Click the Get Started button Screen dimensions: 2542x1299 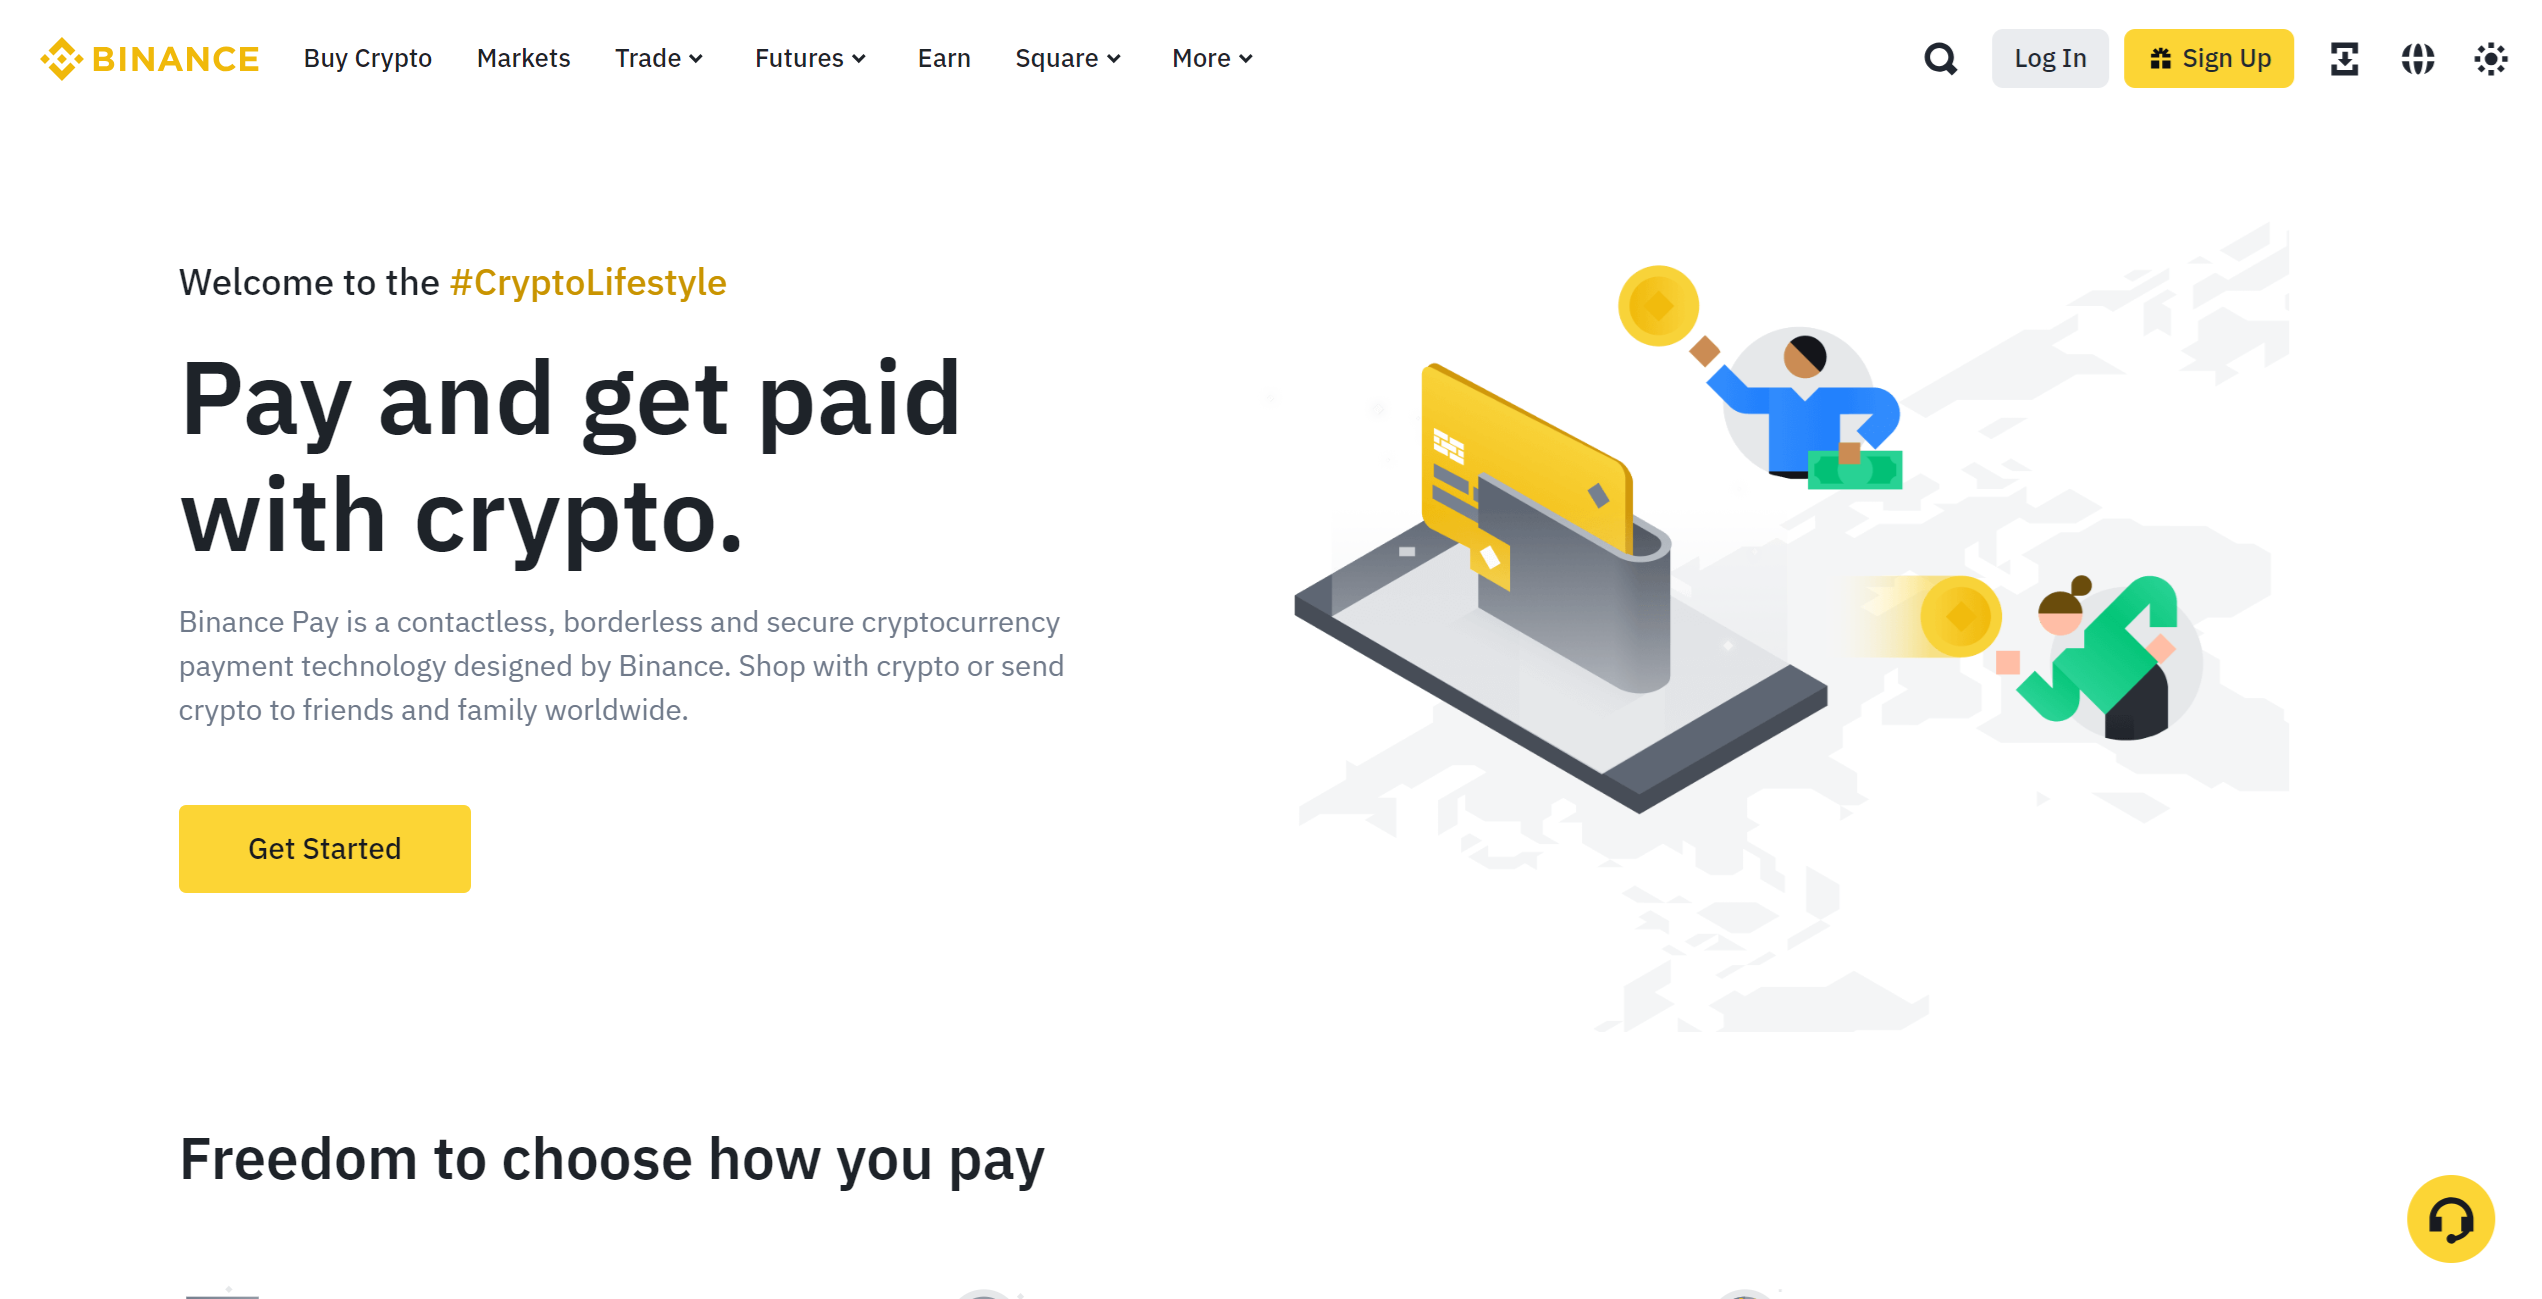point(325,847)
